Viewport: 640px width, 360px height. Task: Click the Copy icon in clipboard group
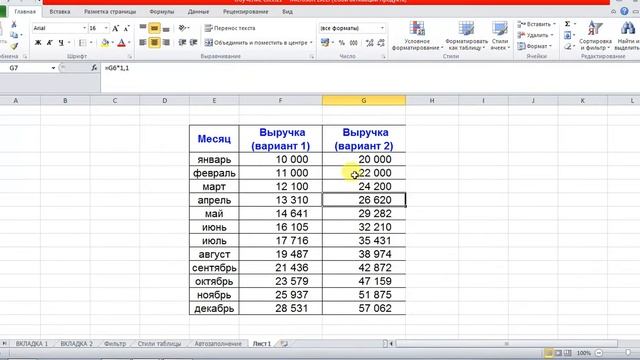tap(13, 36)
